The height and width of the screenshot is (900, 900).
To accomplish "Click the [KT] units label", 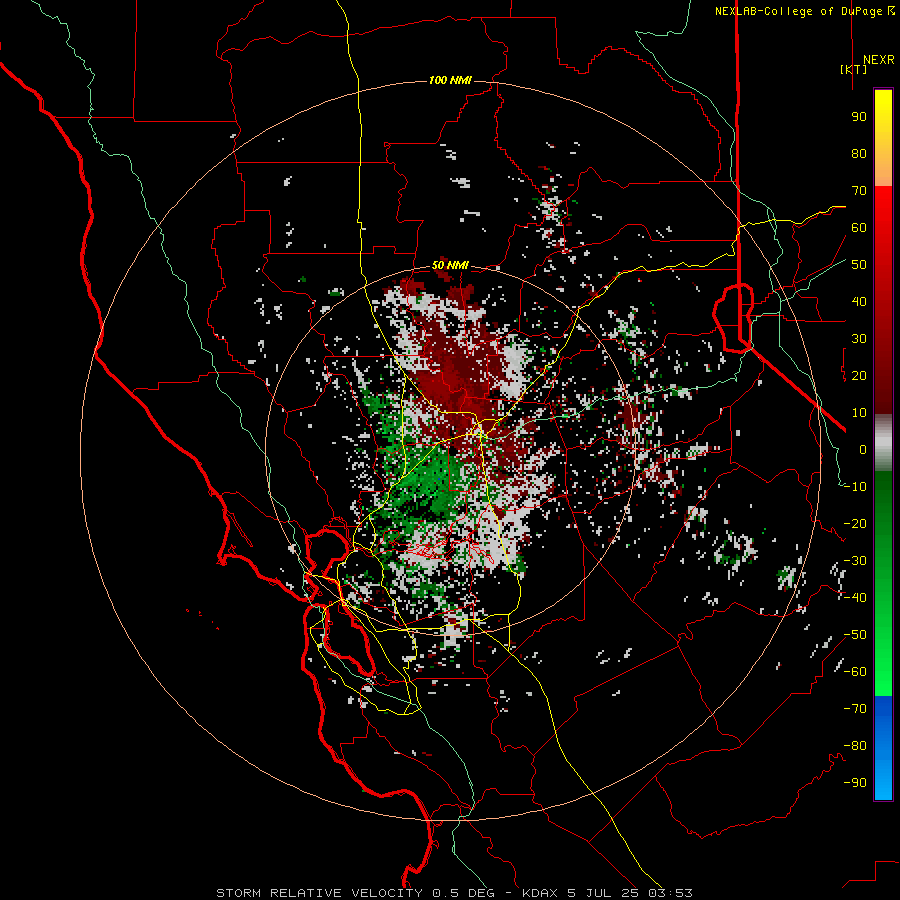I will 854,69.
